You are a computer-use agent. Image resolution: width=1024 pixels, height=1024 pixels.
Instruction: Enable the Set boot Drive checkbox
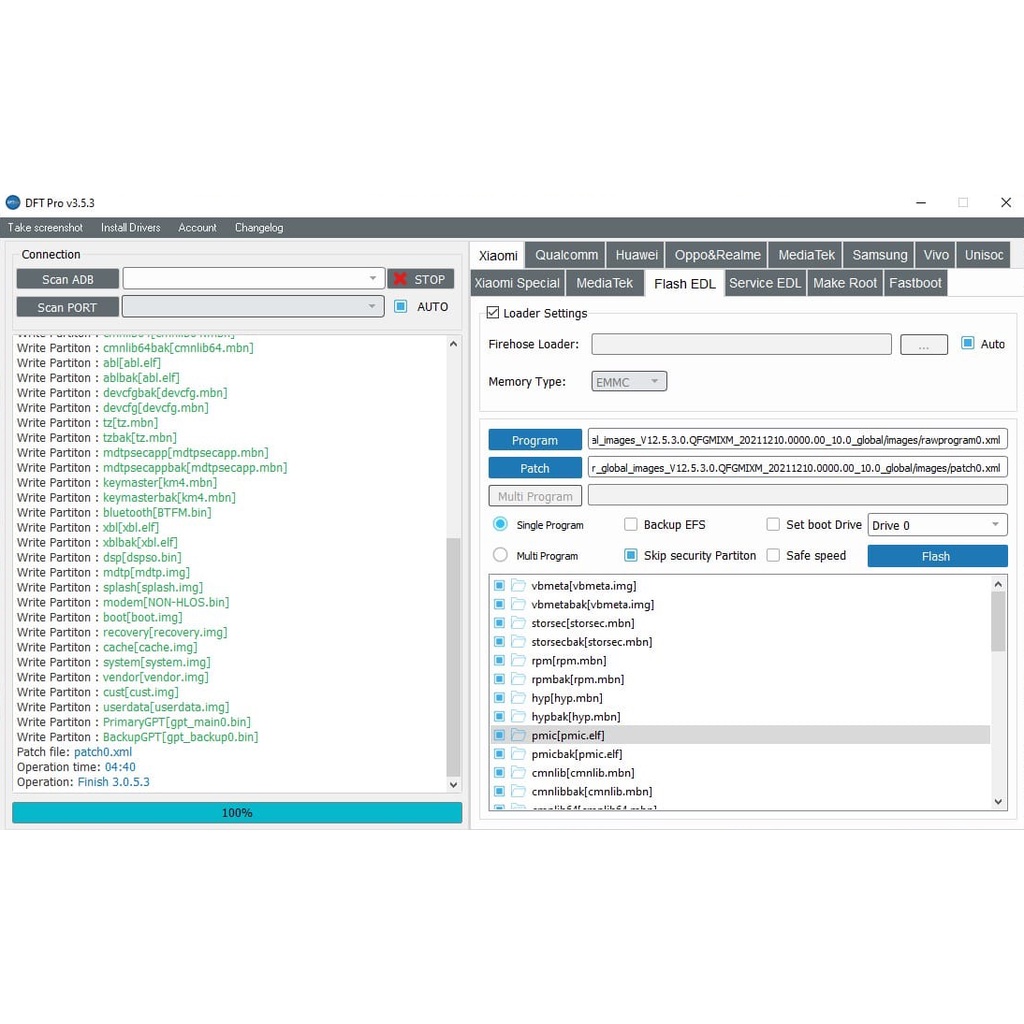773,524
